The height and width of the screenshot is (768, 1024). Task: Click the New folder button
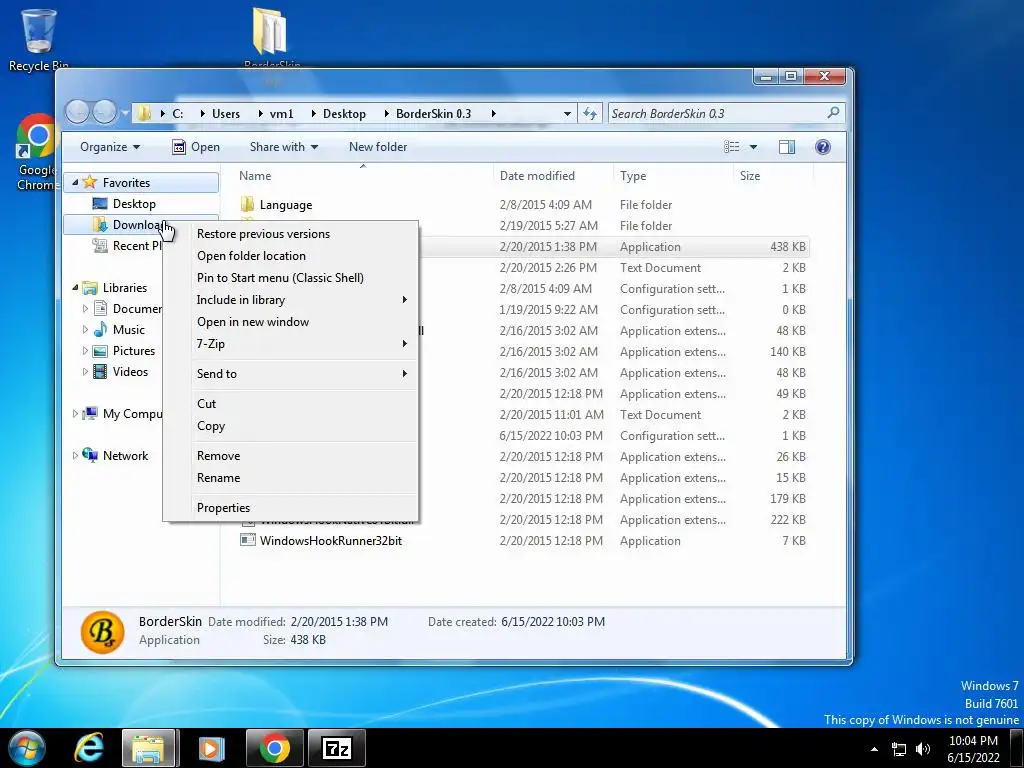[x=378, y=147]
